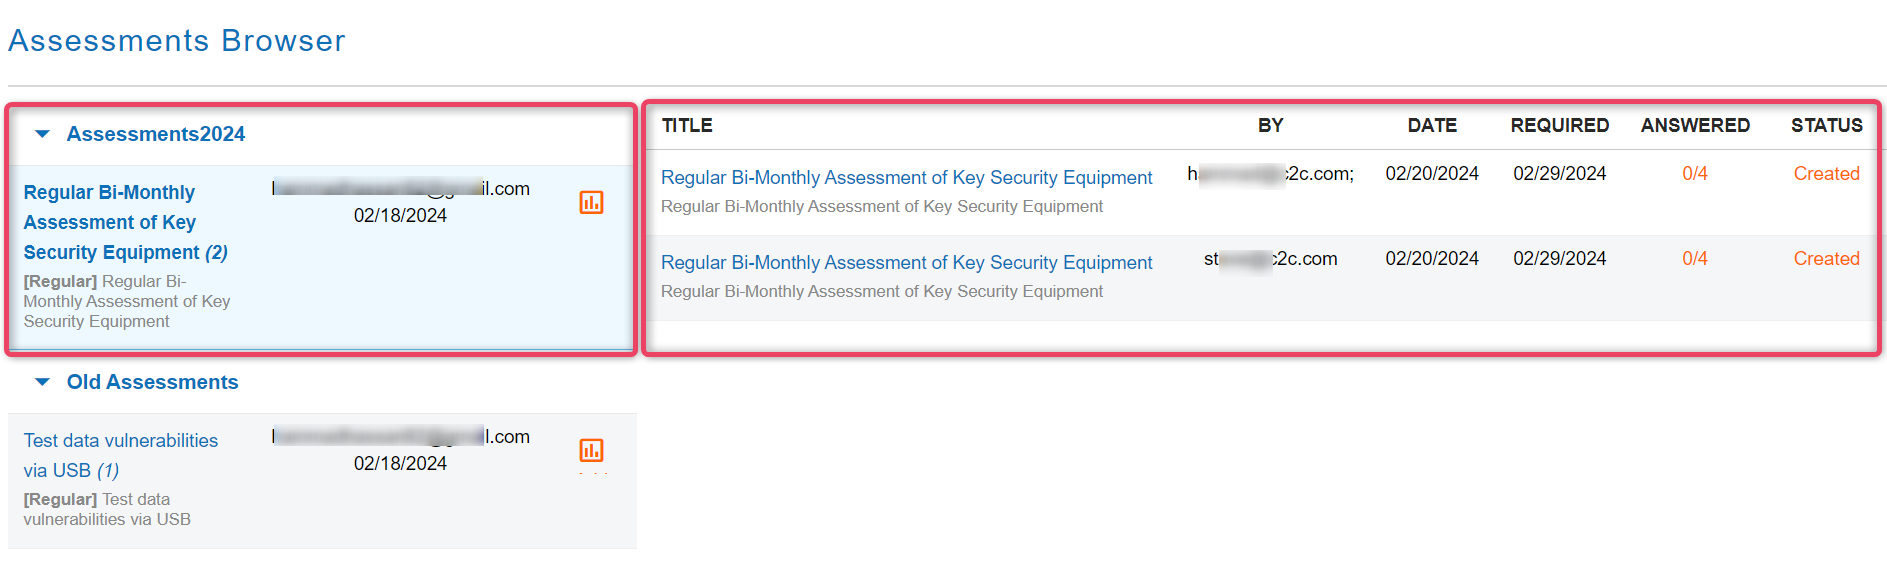Image resolution: width=1887 pixels, height=567 pixels.
Task: Sort by REQUIRED column header
Action: pos(1559,125)
